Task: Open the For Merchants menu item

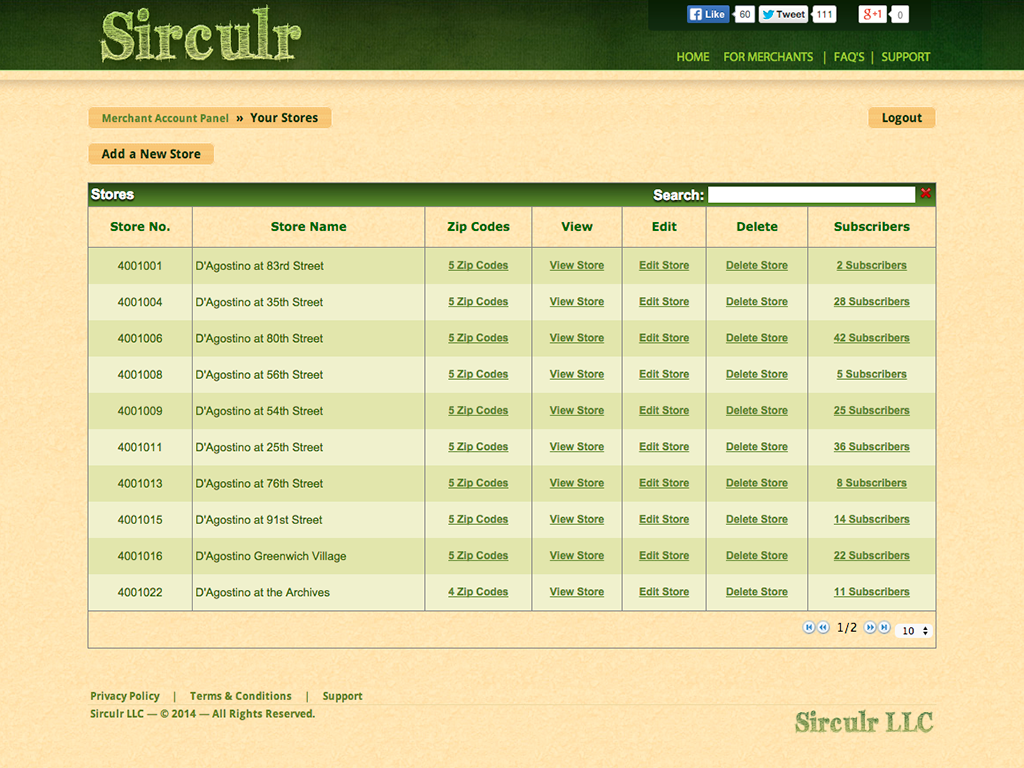Action: pyautogui.click(x=768, y=57)
